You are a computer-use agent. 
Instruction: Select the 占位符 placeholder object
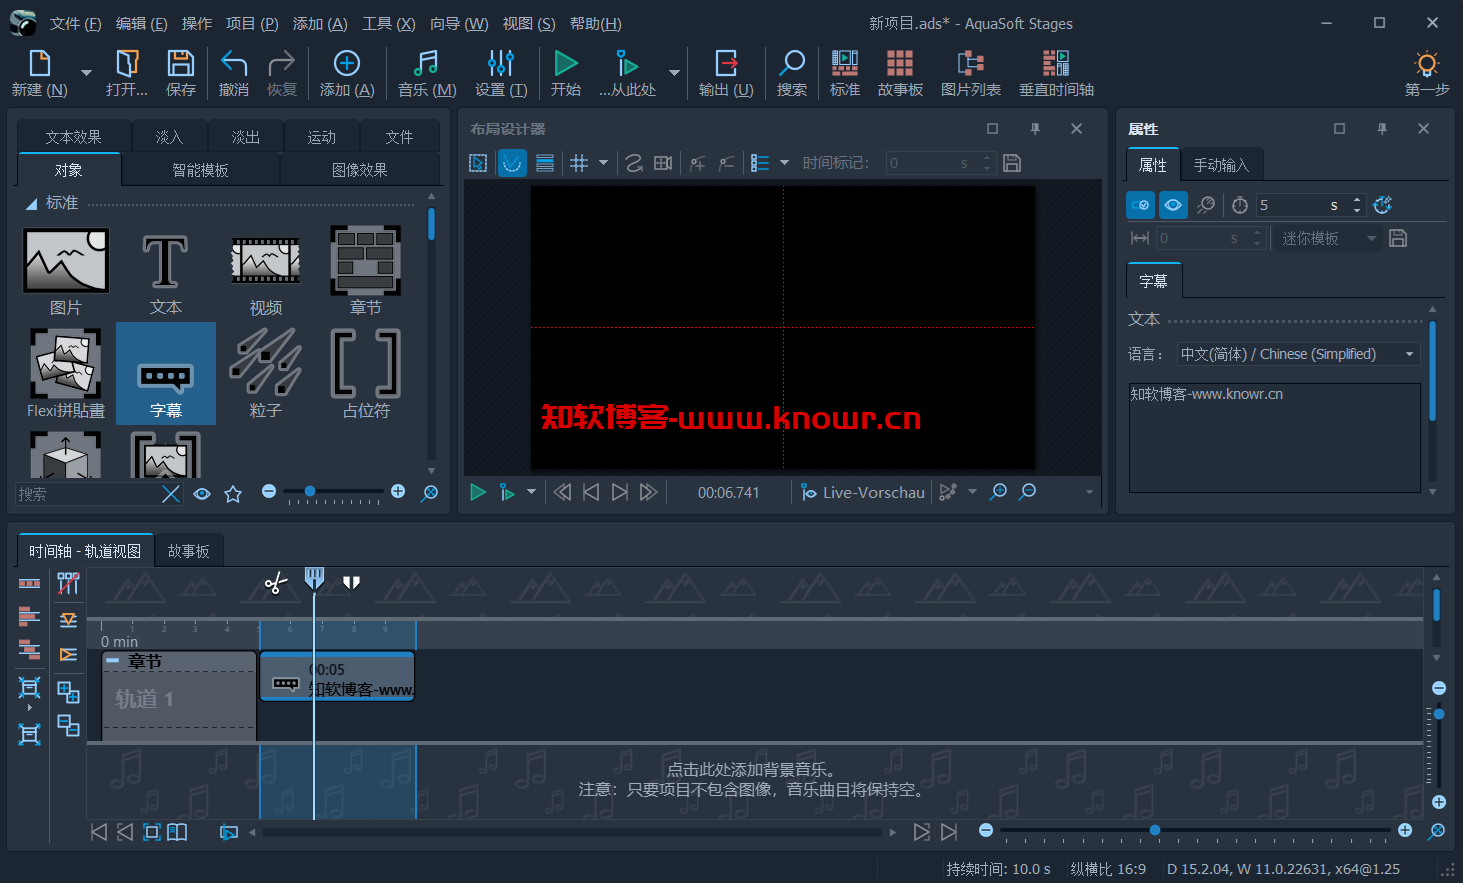click(x=366, y=374)
